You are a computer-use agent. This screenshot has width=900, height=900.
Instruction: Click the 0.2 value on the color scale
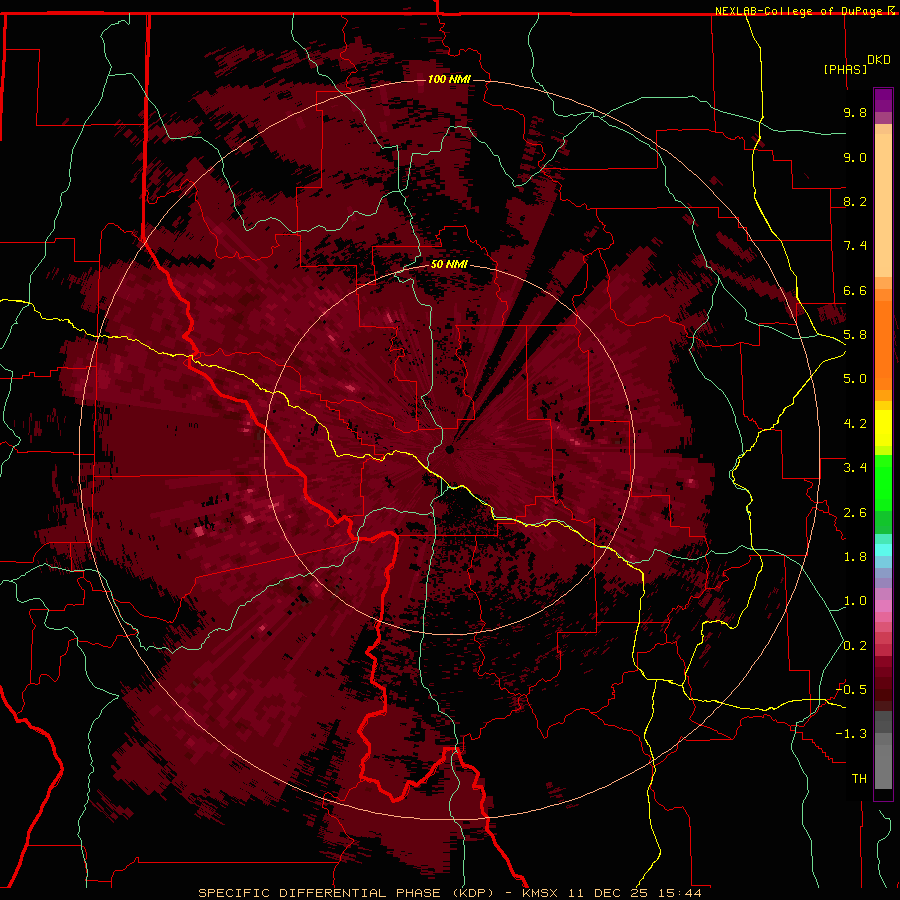(855, 646)
